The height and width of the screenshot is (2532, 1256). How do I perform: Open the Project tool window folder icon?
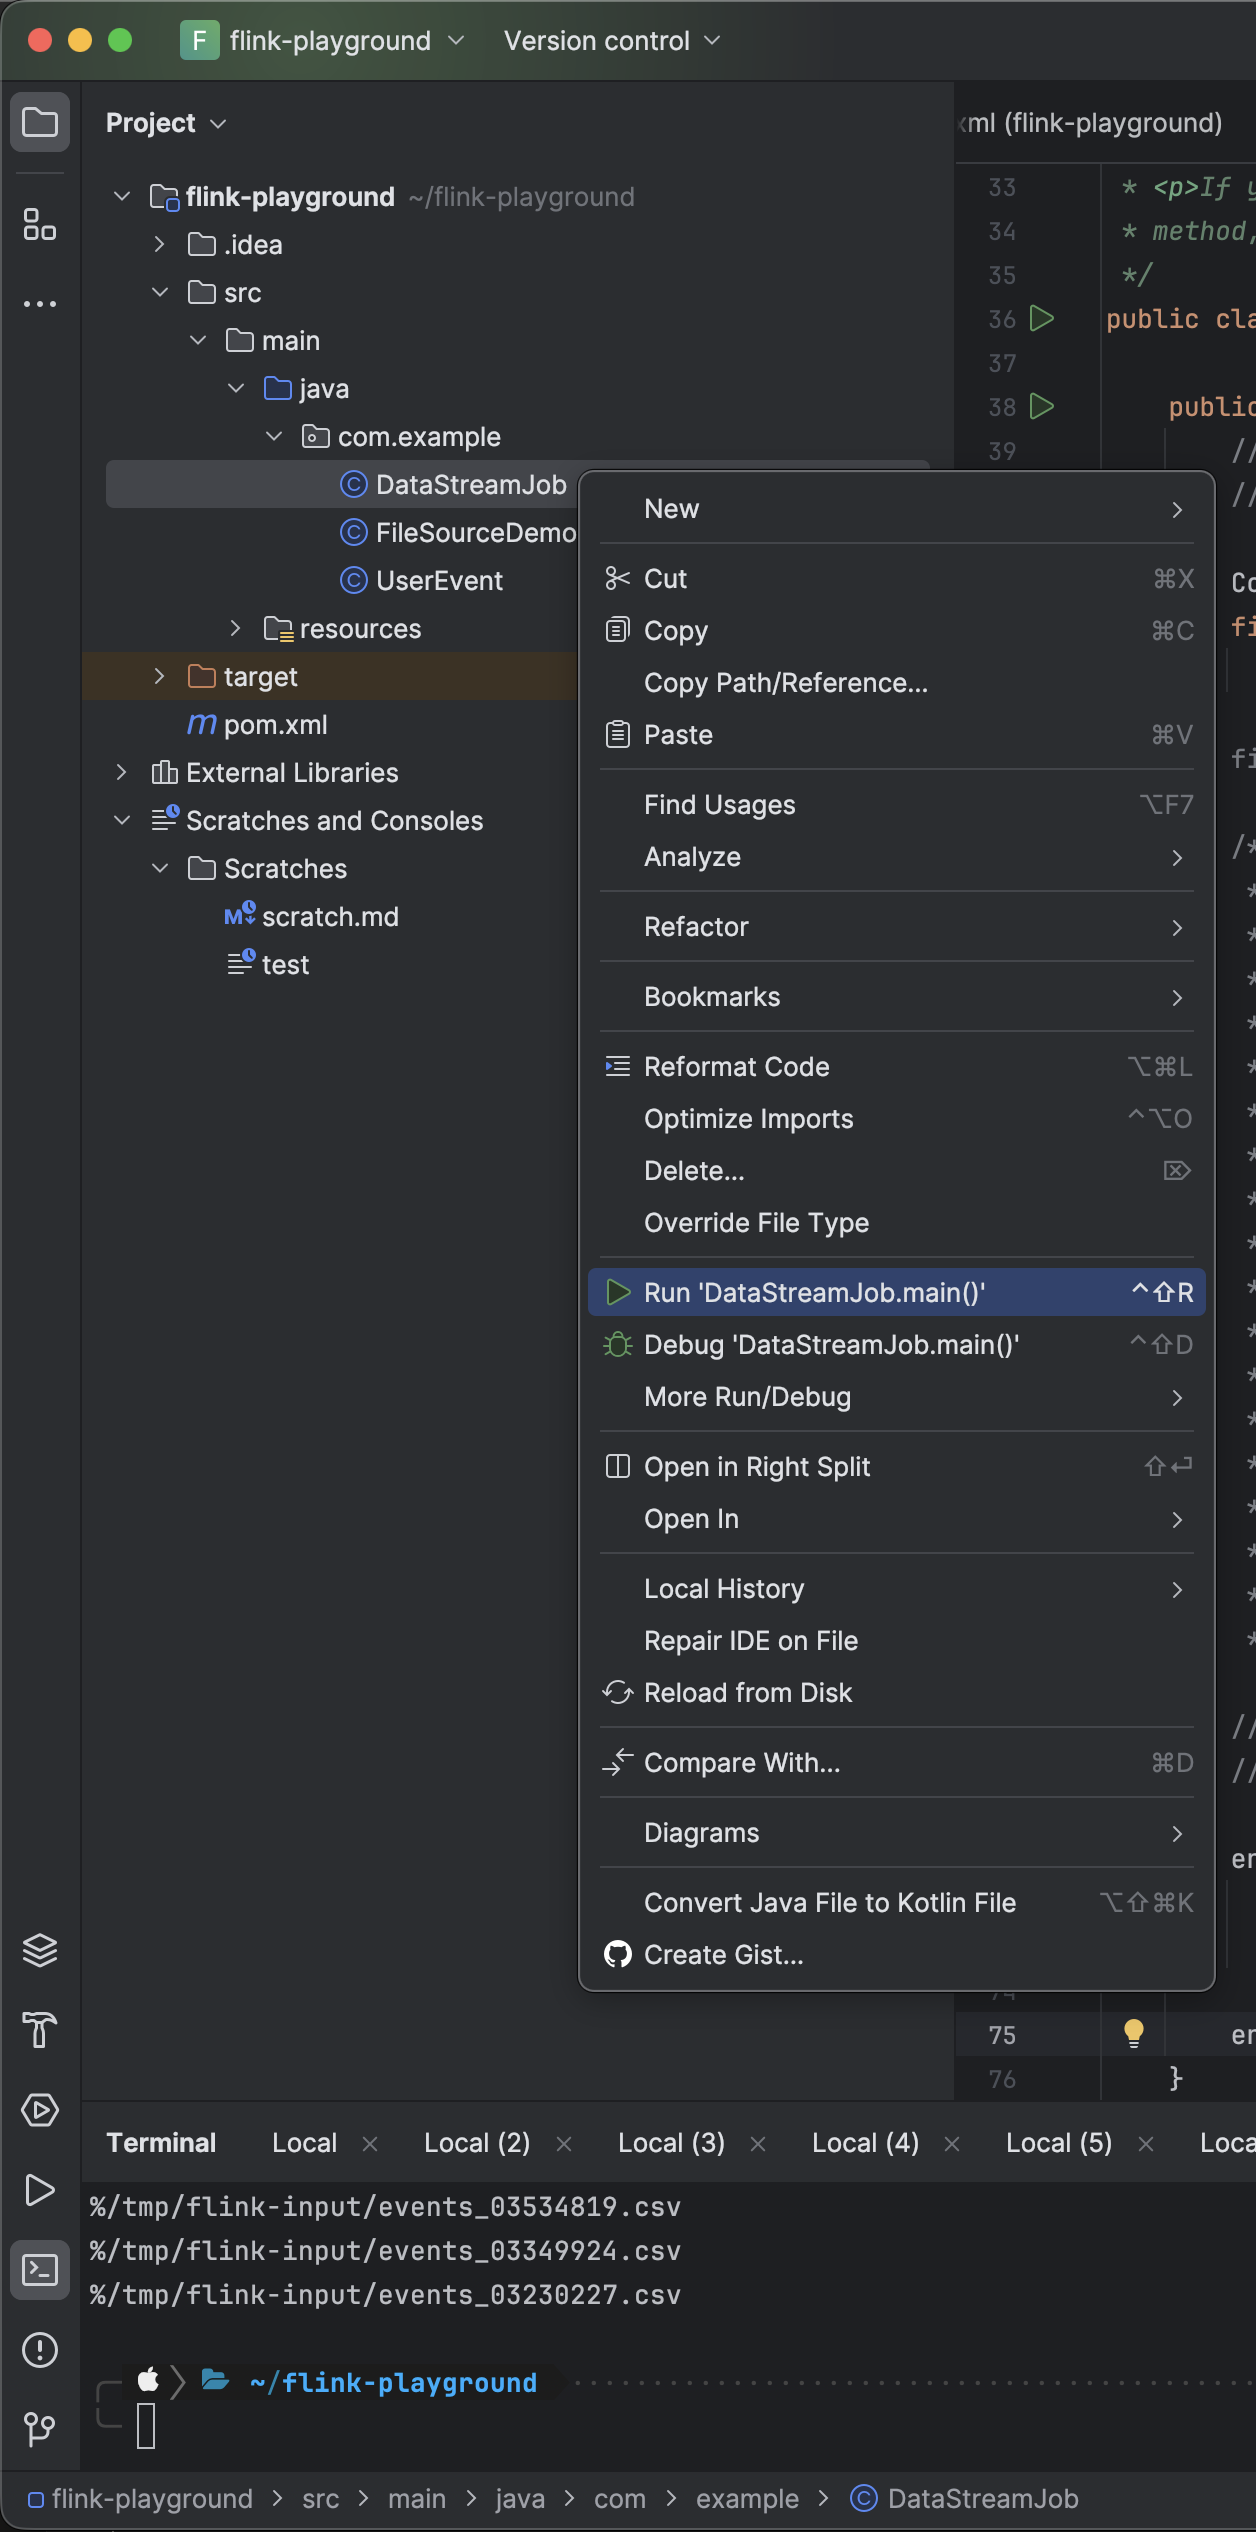[x=40, y=122]
